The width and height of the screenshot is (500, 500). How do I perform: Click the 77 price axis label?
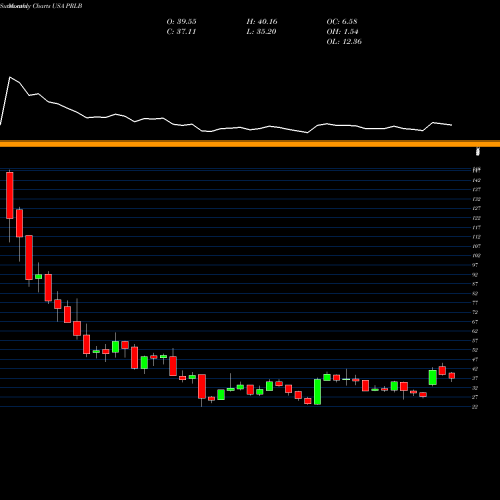[x=475, y=303]
